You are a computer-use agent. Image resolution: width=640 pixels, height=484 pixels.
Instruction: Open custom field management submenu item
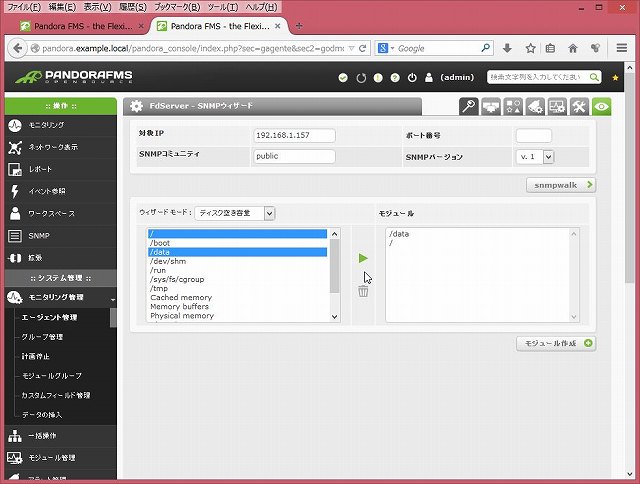[56, 395]
